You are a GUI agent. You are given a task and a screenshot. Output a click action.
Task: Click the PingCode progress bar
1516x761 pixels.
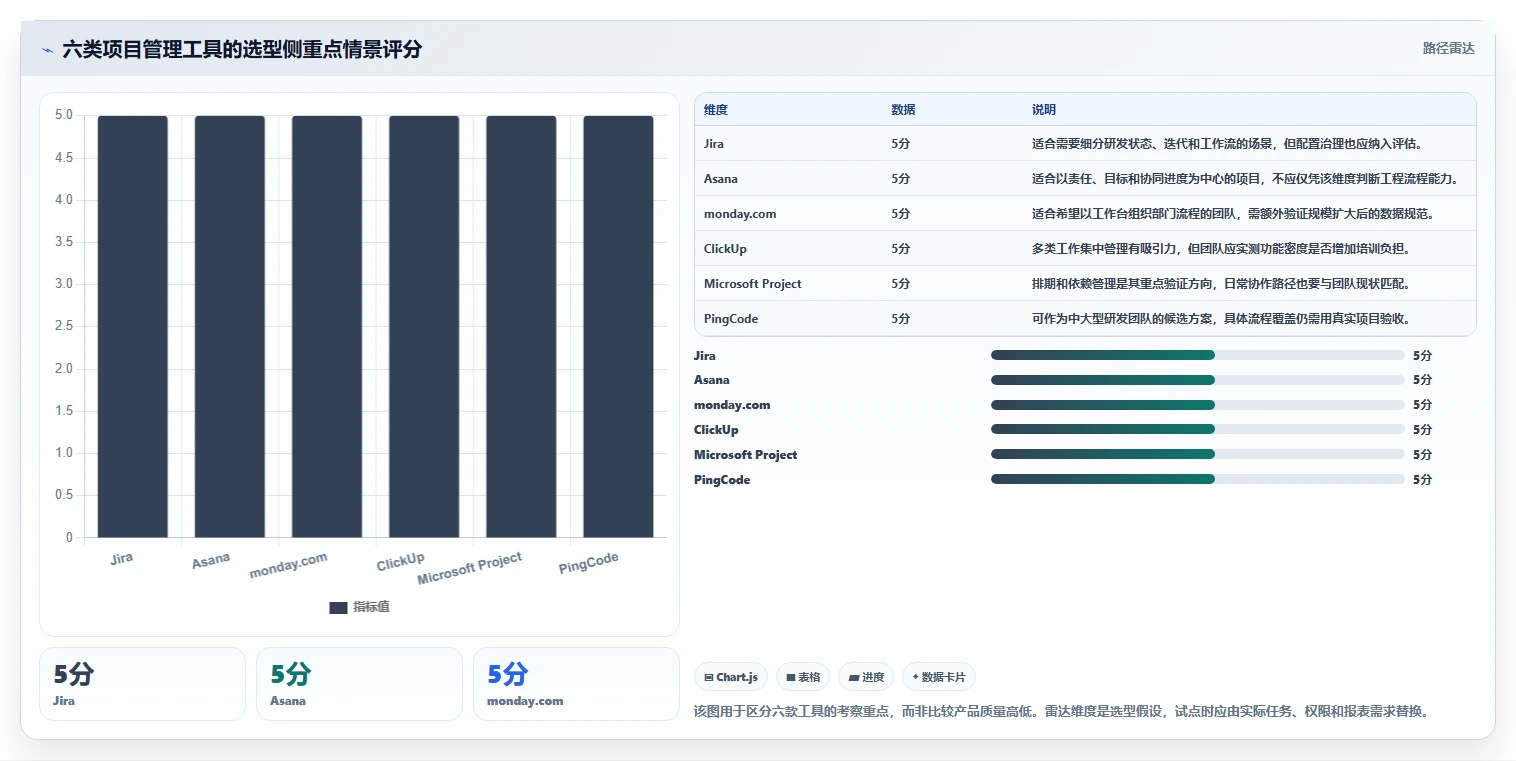pyautogui.click(x=1198, y=479)
